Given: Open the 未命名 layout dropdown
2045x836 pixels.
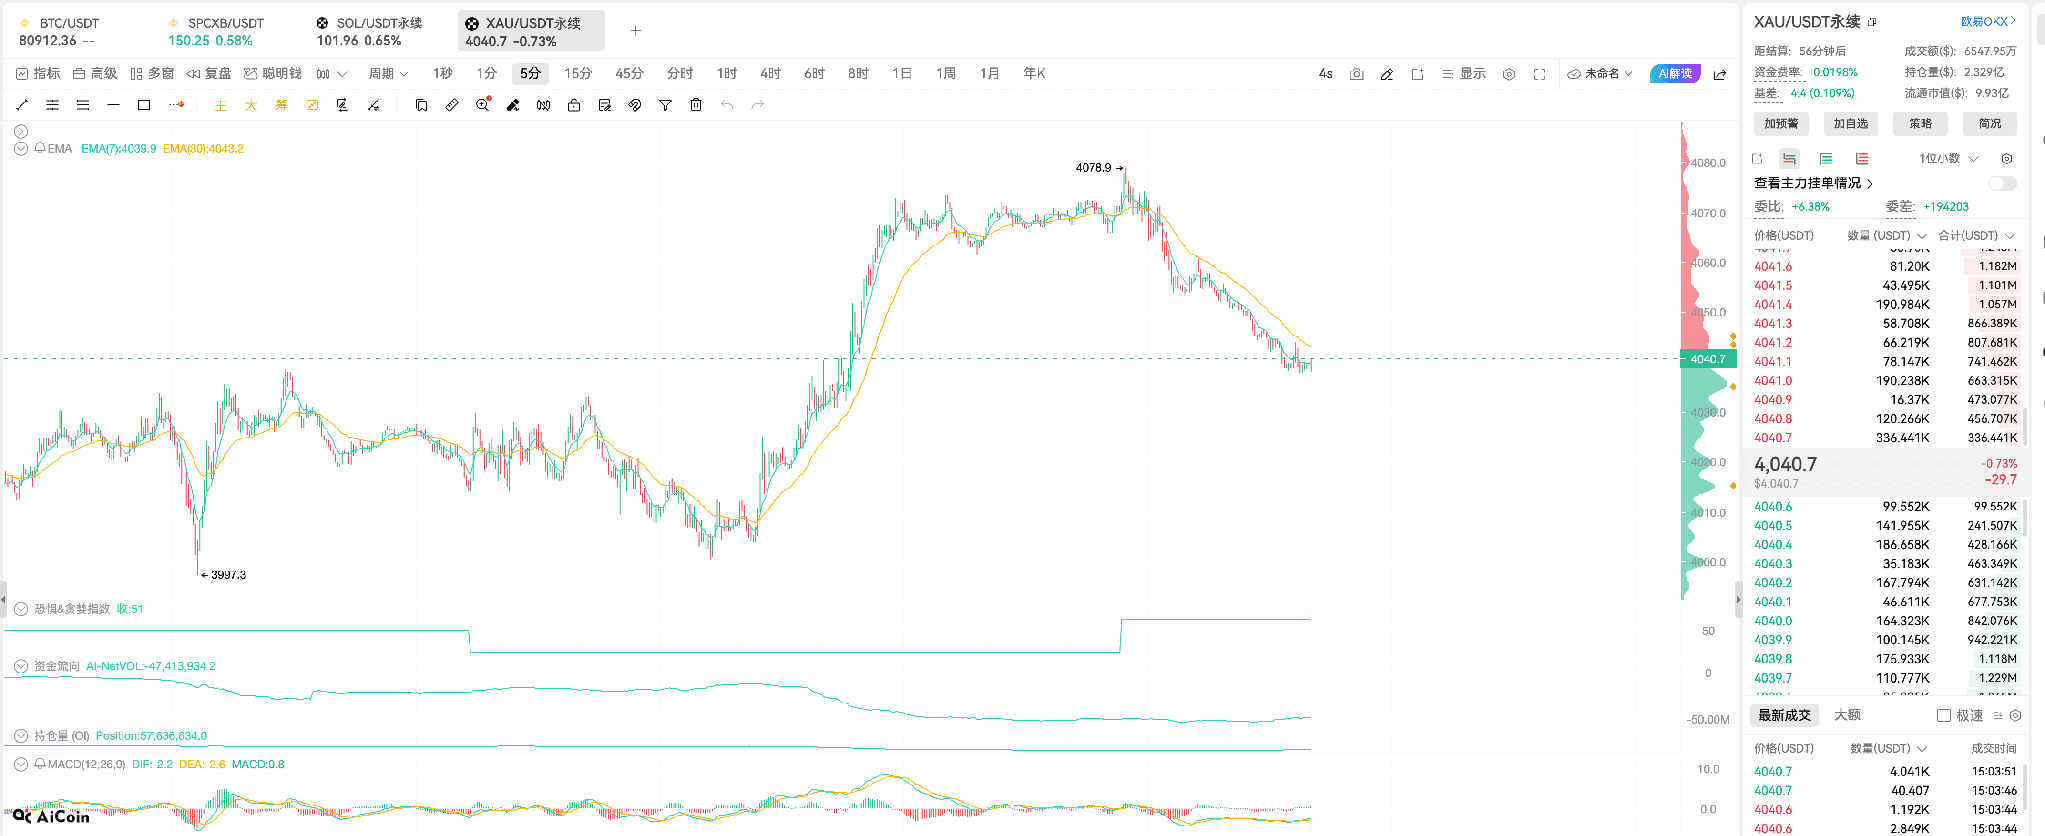Looking at the screenshot, I should pos(1600,74).
